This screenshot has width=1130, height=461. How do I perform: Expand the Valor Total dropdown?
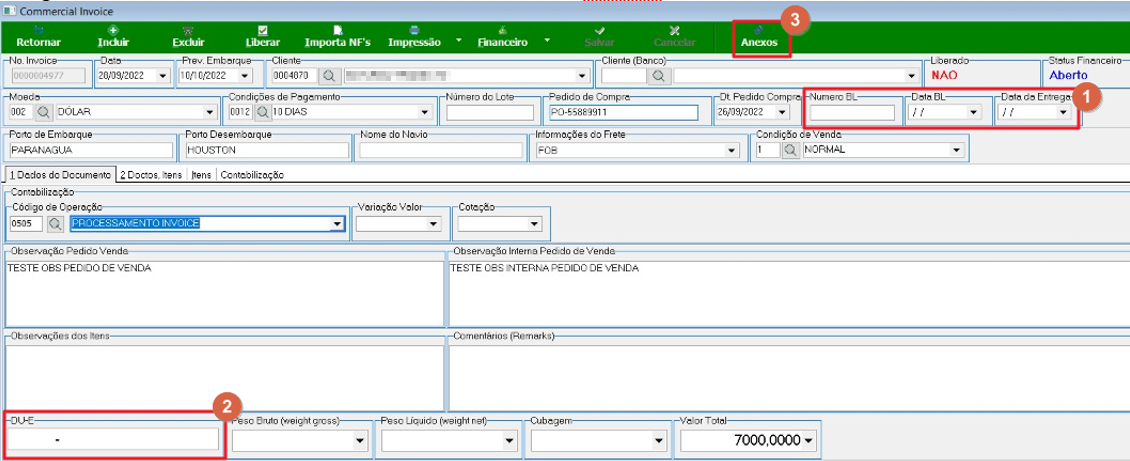tap(810, 440)
